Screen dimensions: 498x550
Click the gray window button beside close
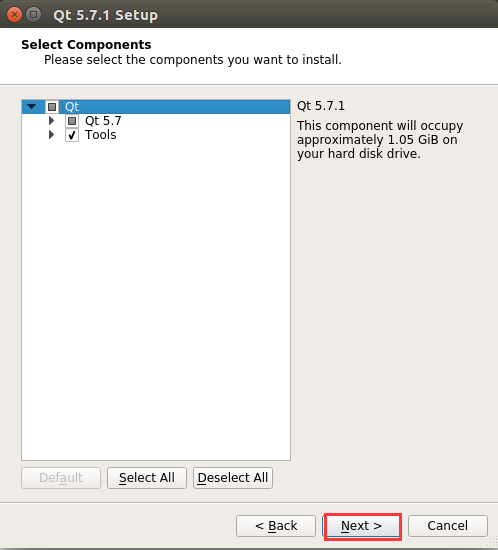(x=34, y=15)
